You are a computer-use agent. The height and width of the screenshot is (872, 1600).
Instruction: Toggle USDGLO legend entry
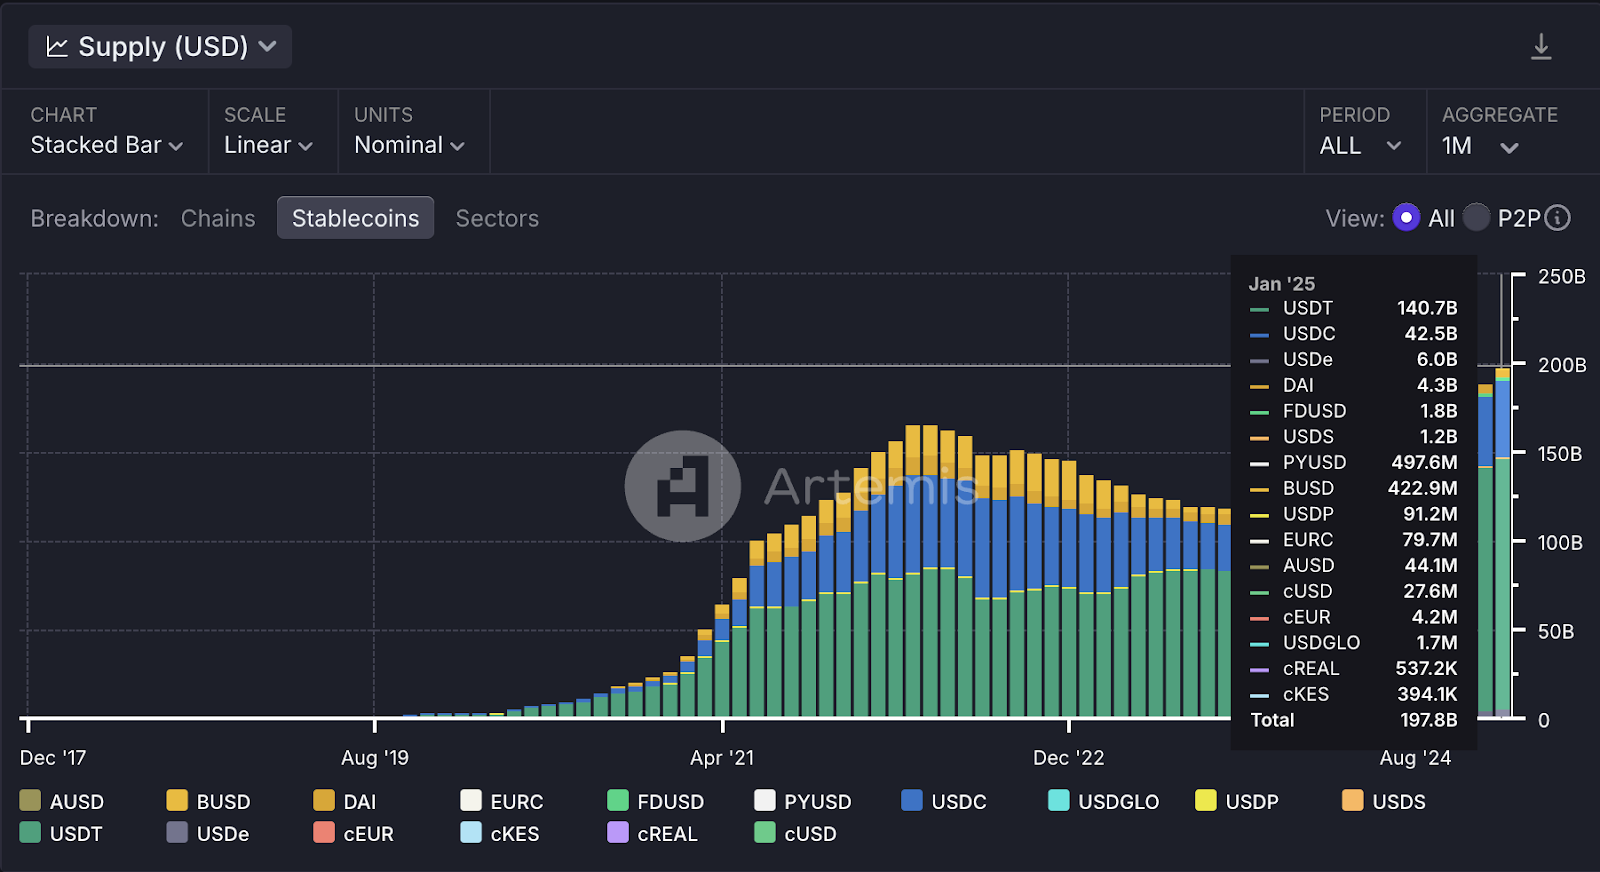[x=1104, y=801]
